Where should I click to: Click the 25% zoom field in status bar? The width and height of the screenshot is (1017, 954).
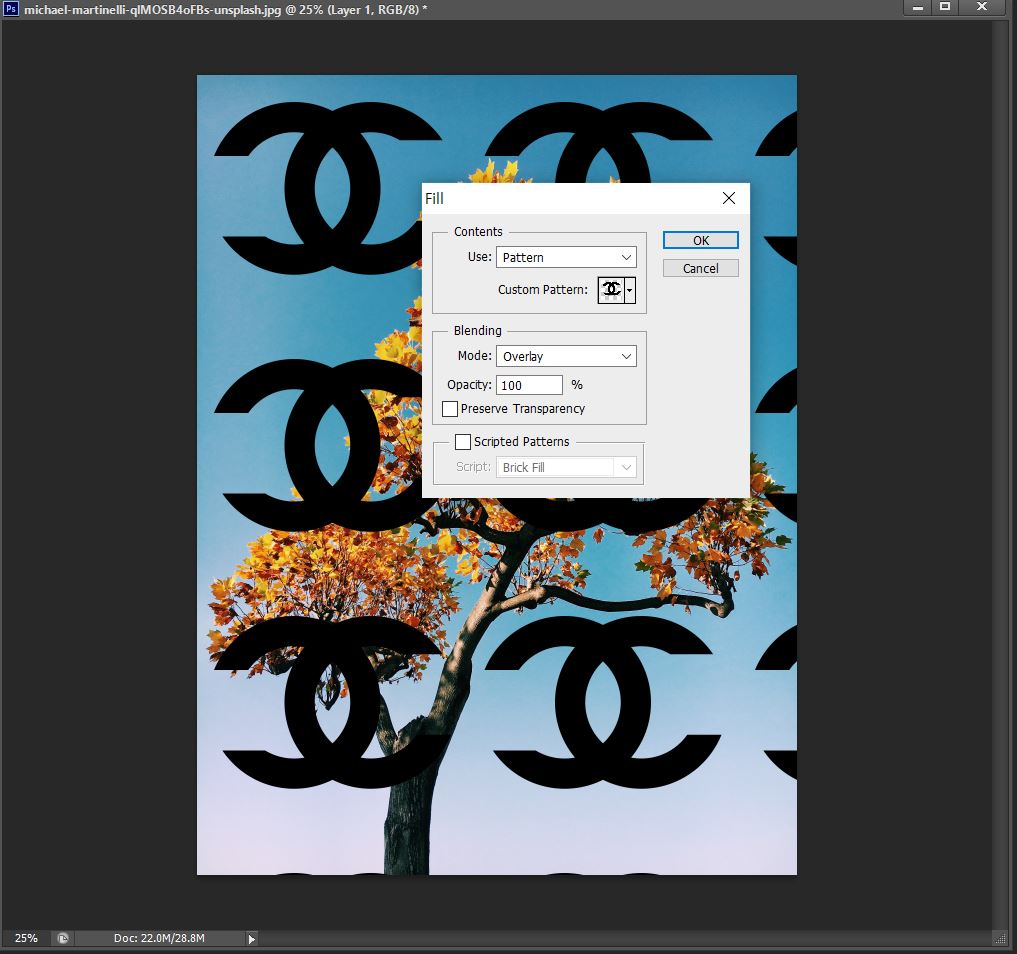pyautogui.click(x=26, y=938)
